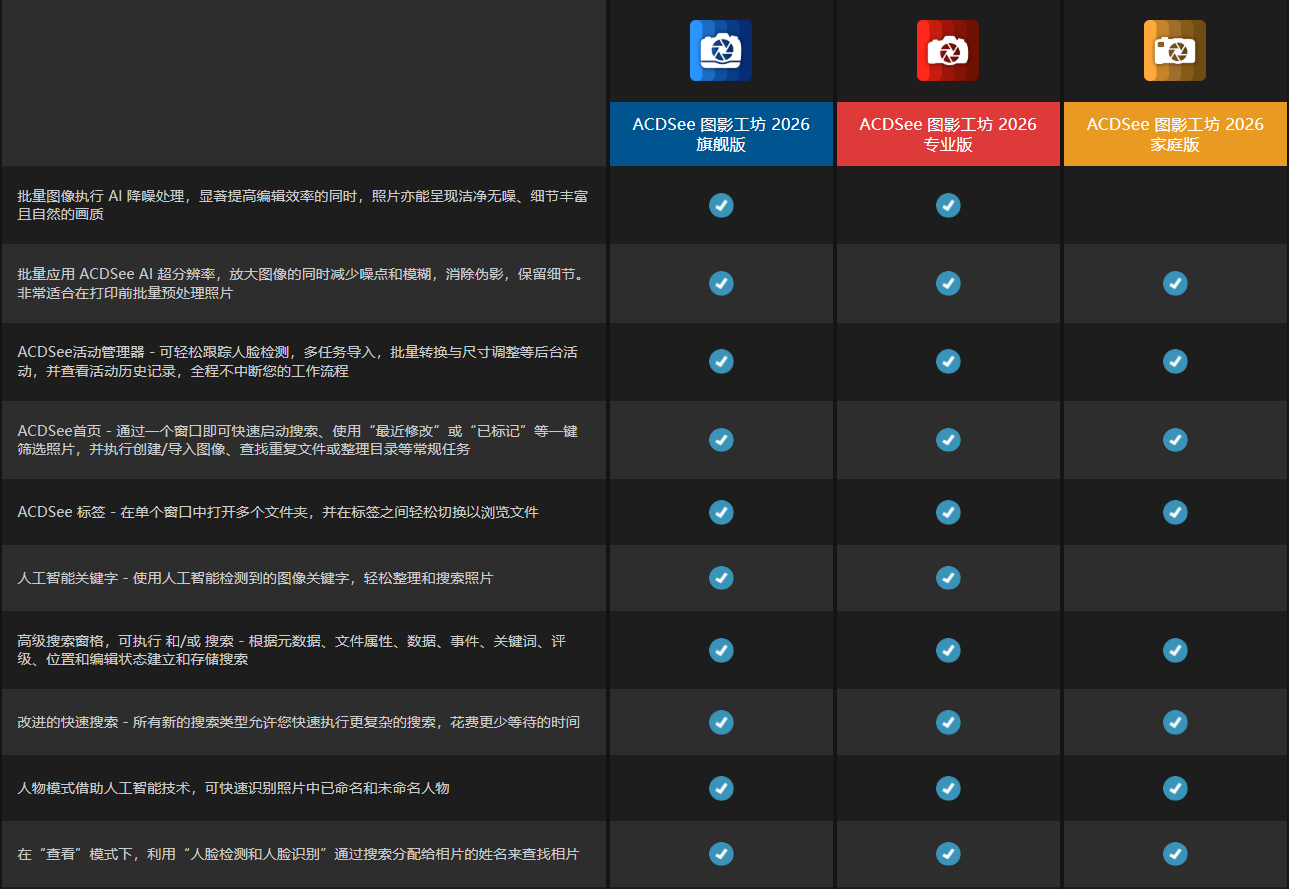Click 专业版 checkmark for 人工智能关键字 row

coord(948,577)
